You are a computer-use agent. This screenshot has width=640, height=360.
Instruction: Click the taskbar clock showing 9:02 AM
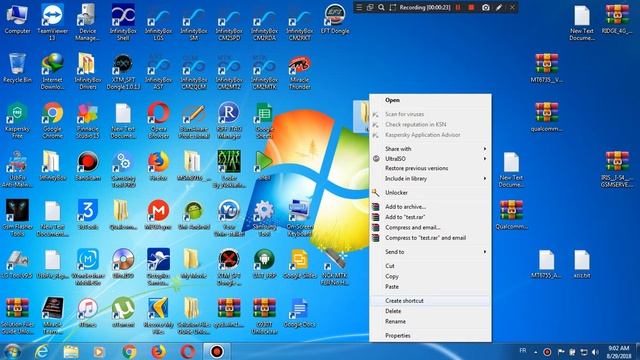tap(619, 352)
